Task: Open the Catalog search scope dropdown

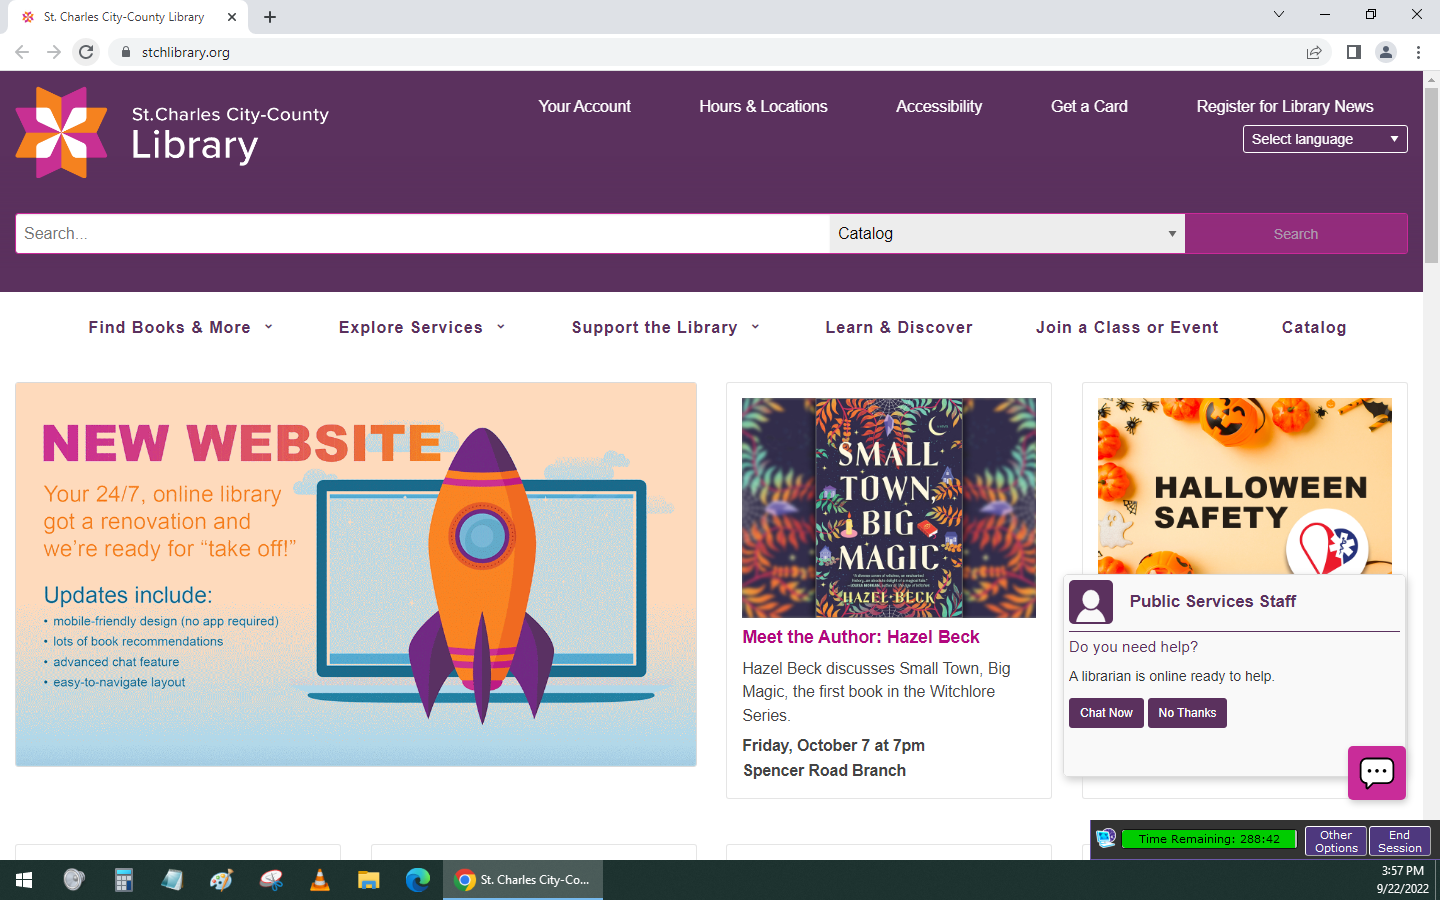Action: point(1007,233)
